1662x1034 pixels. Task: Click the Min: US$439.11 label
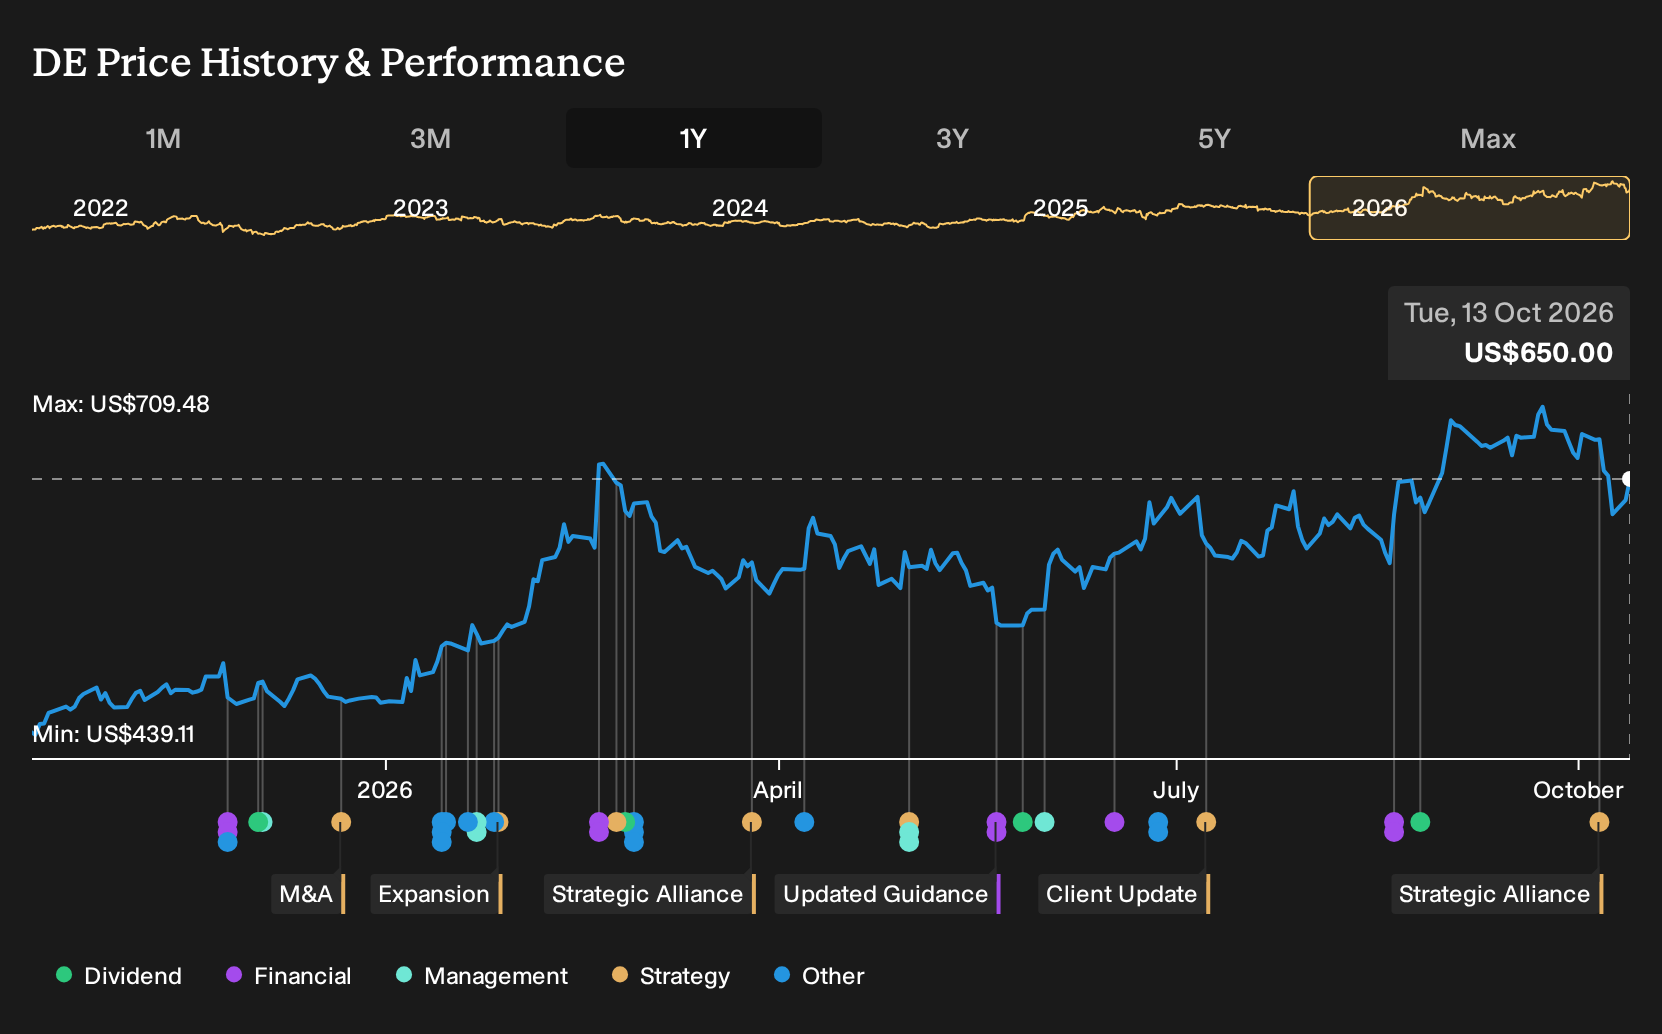pos(114,734)
